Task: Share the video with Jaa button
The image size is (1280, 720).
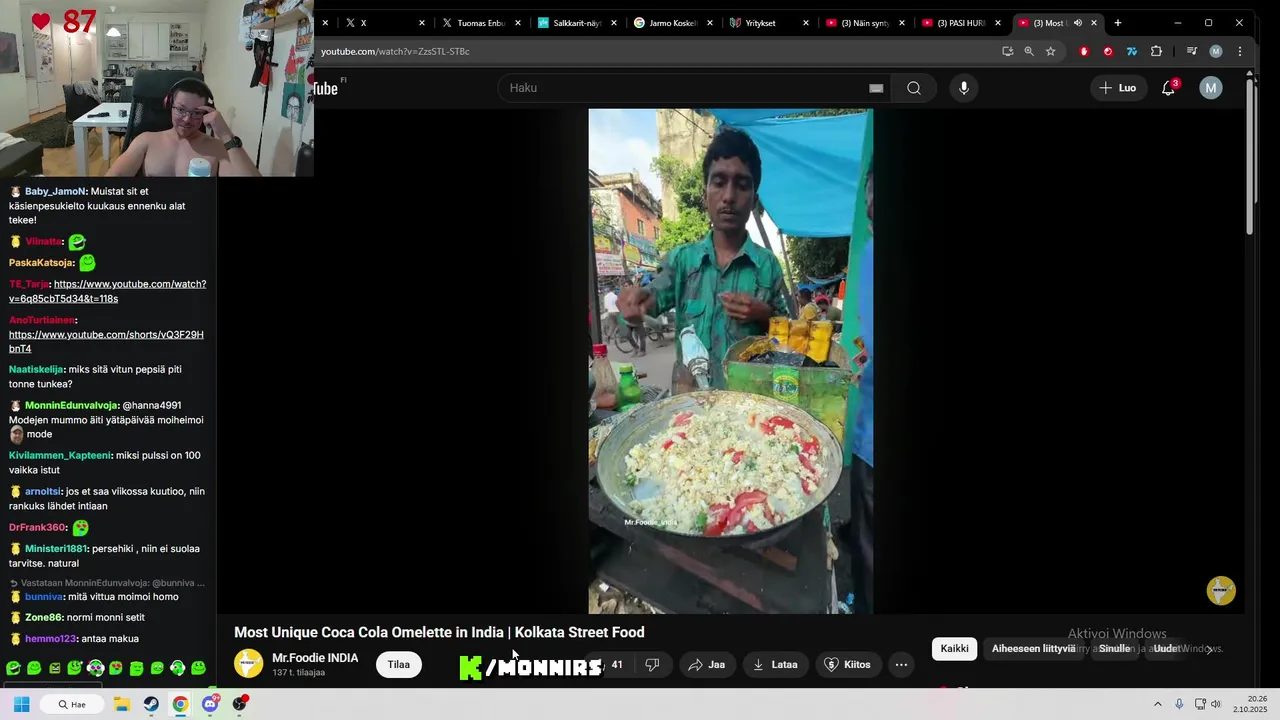Action: [706, 665]
